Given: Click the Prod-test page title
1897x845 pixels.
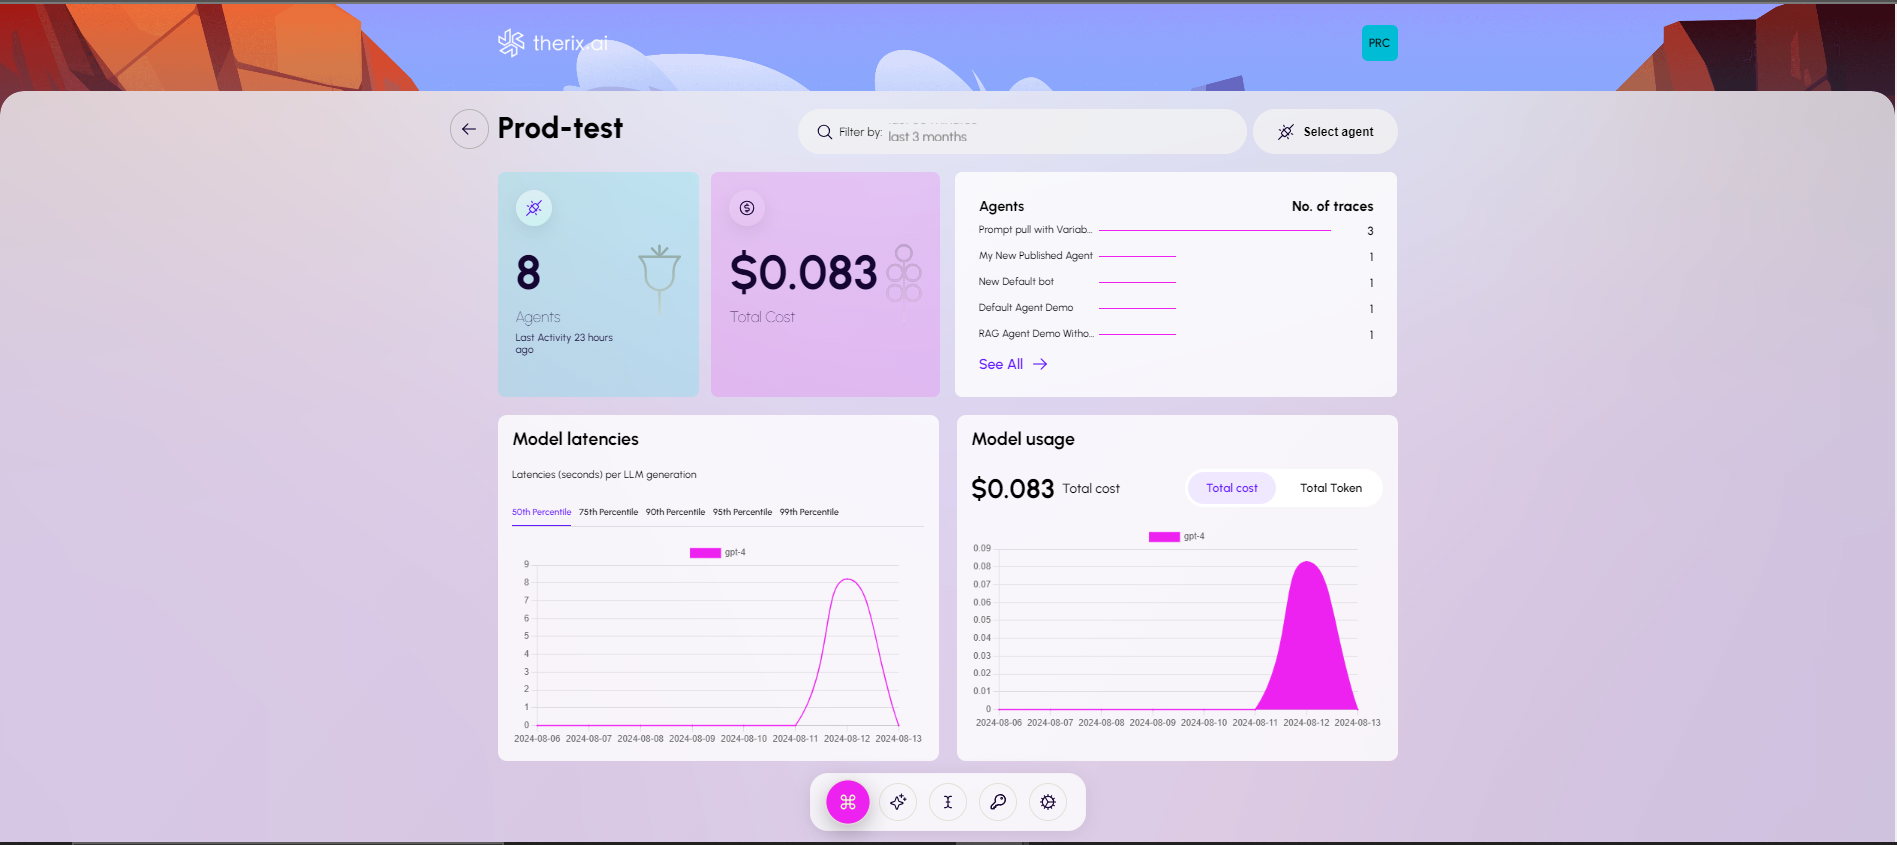Looking at the screenshot, I should (x=560, y=128).
